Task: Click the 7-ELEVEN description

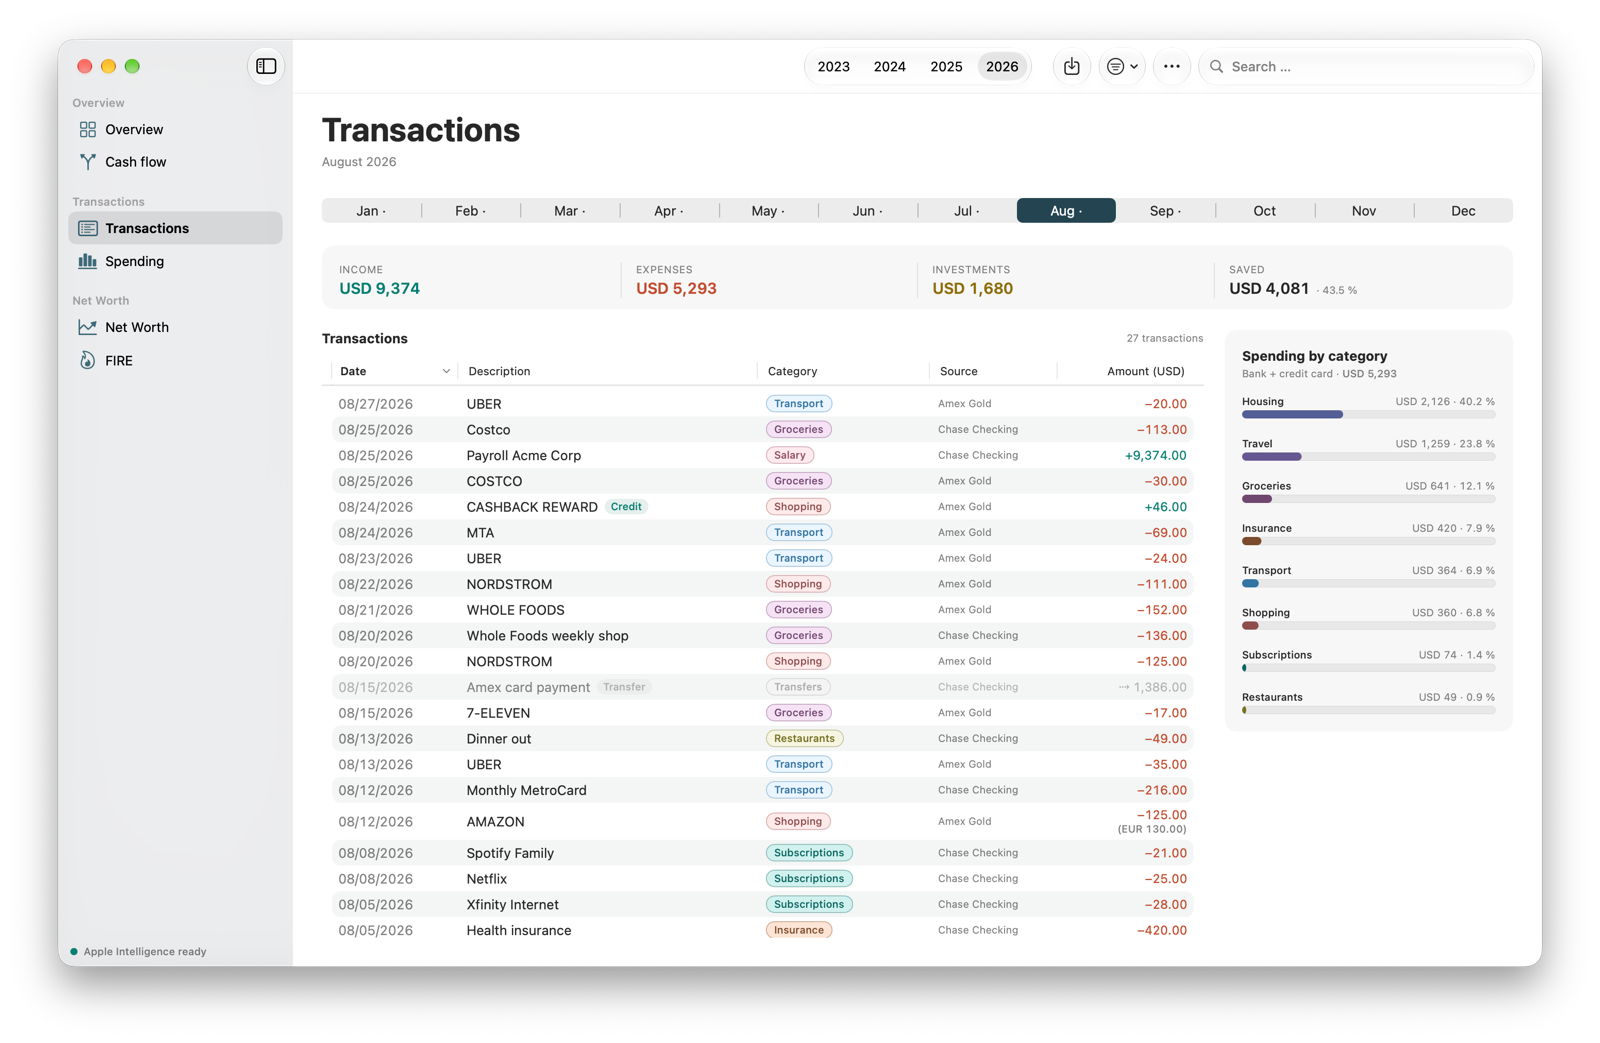Action: click(498, 713)
